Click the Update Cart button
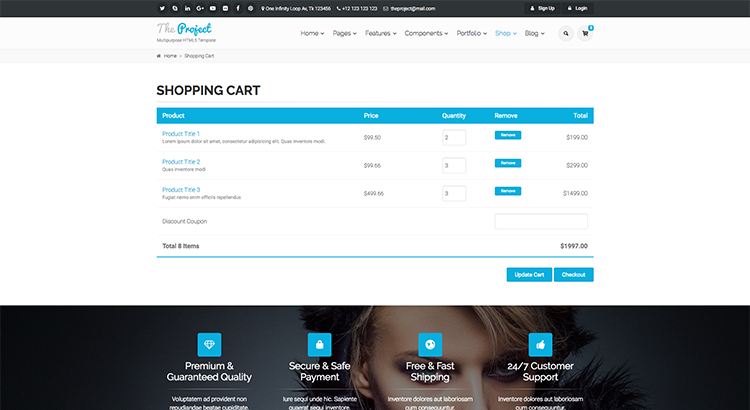This screenshot has height=410, width=750. click(x=529, y=274)
